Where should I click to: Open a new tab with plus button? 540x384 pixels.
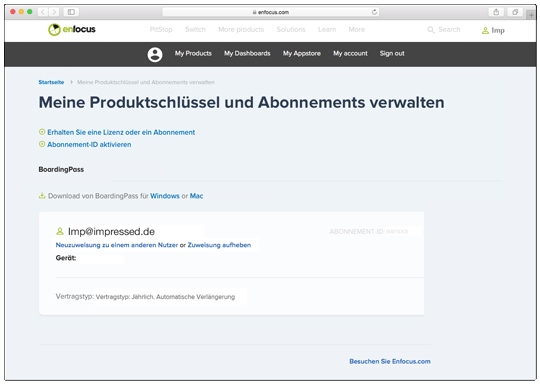pyautogui.click(x=531, y=15)
